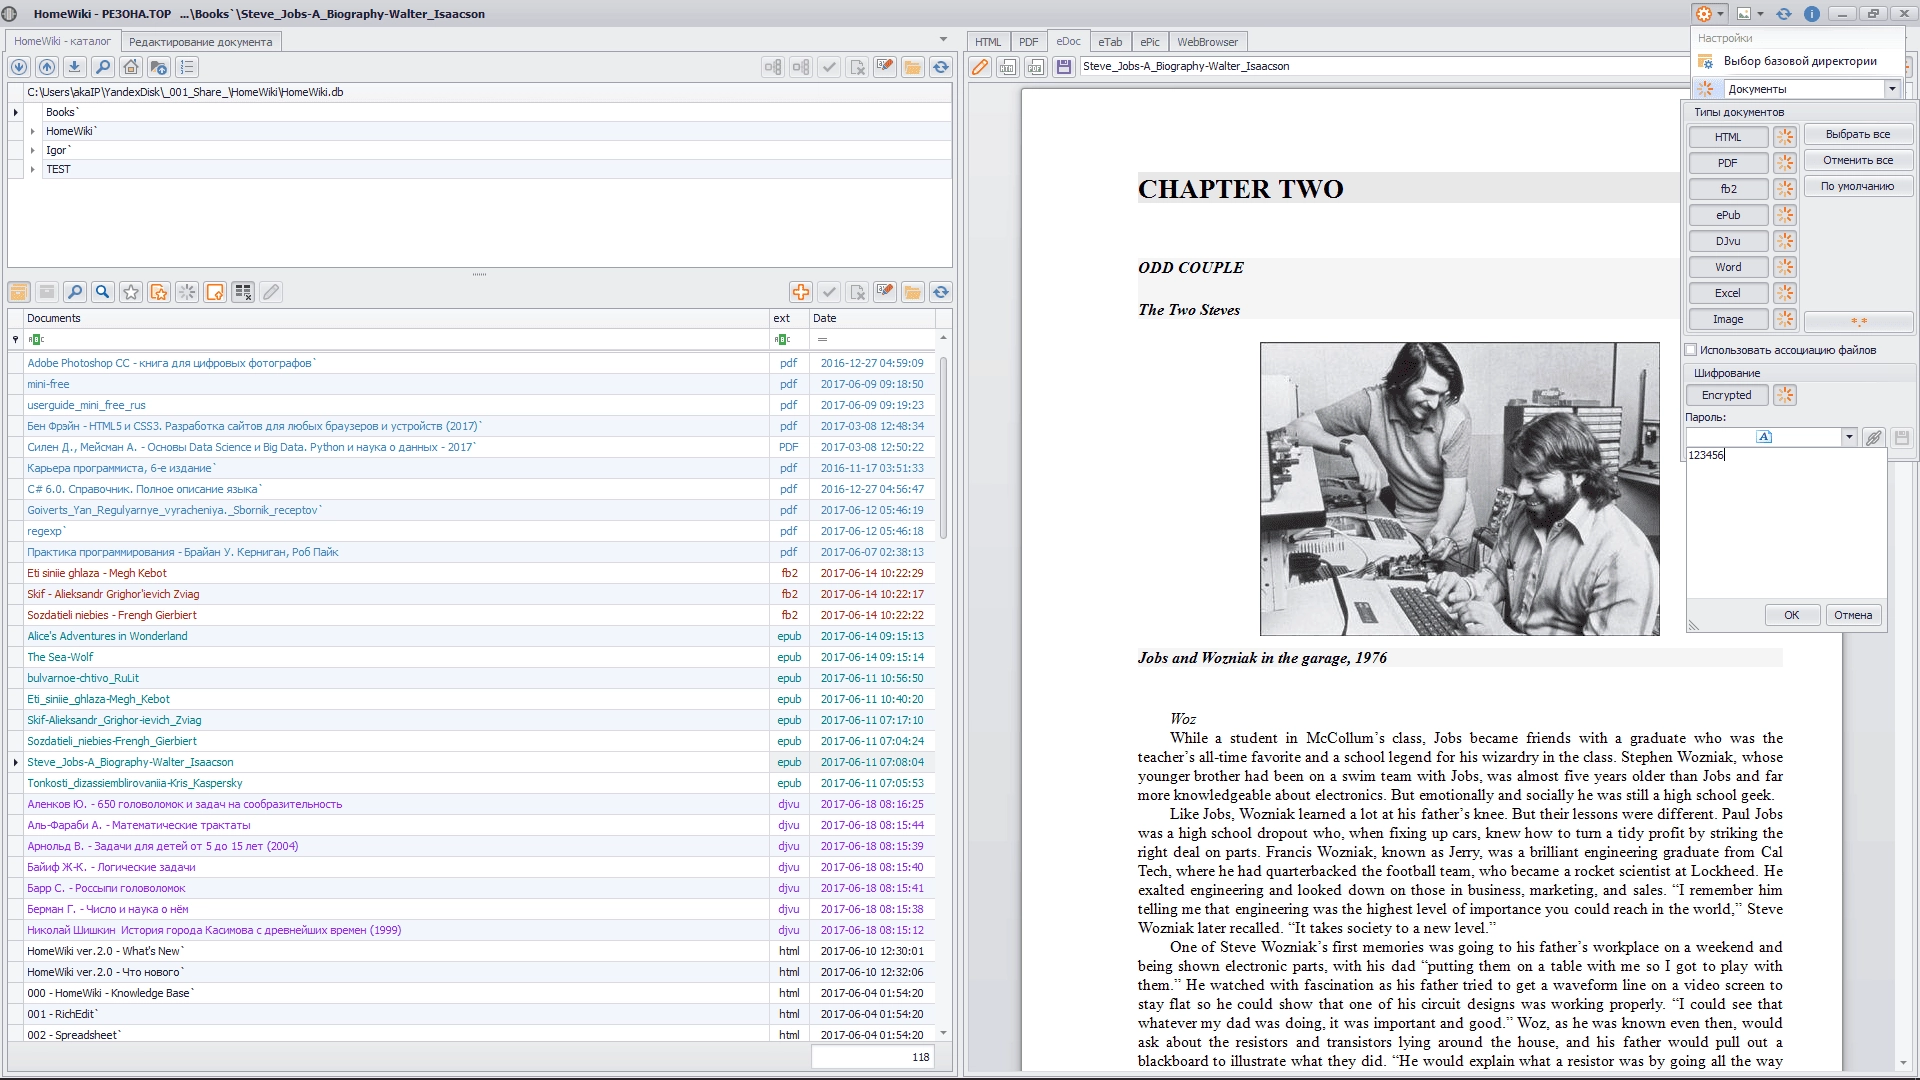Open the left tab strip overflow arrow
Viewport: 1920px width, 1080px height.
point(943,40)
